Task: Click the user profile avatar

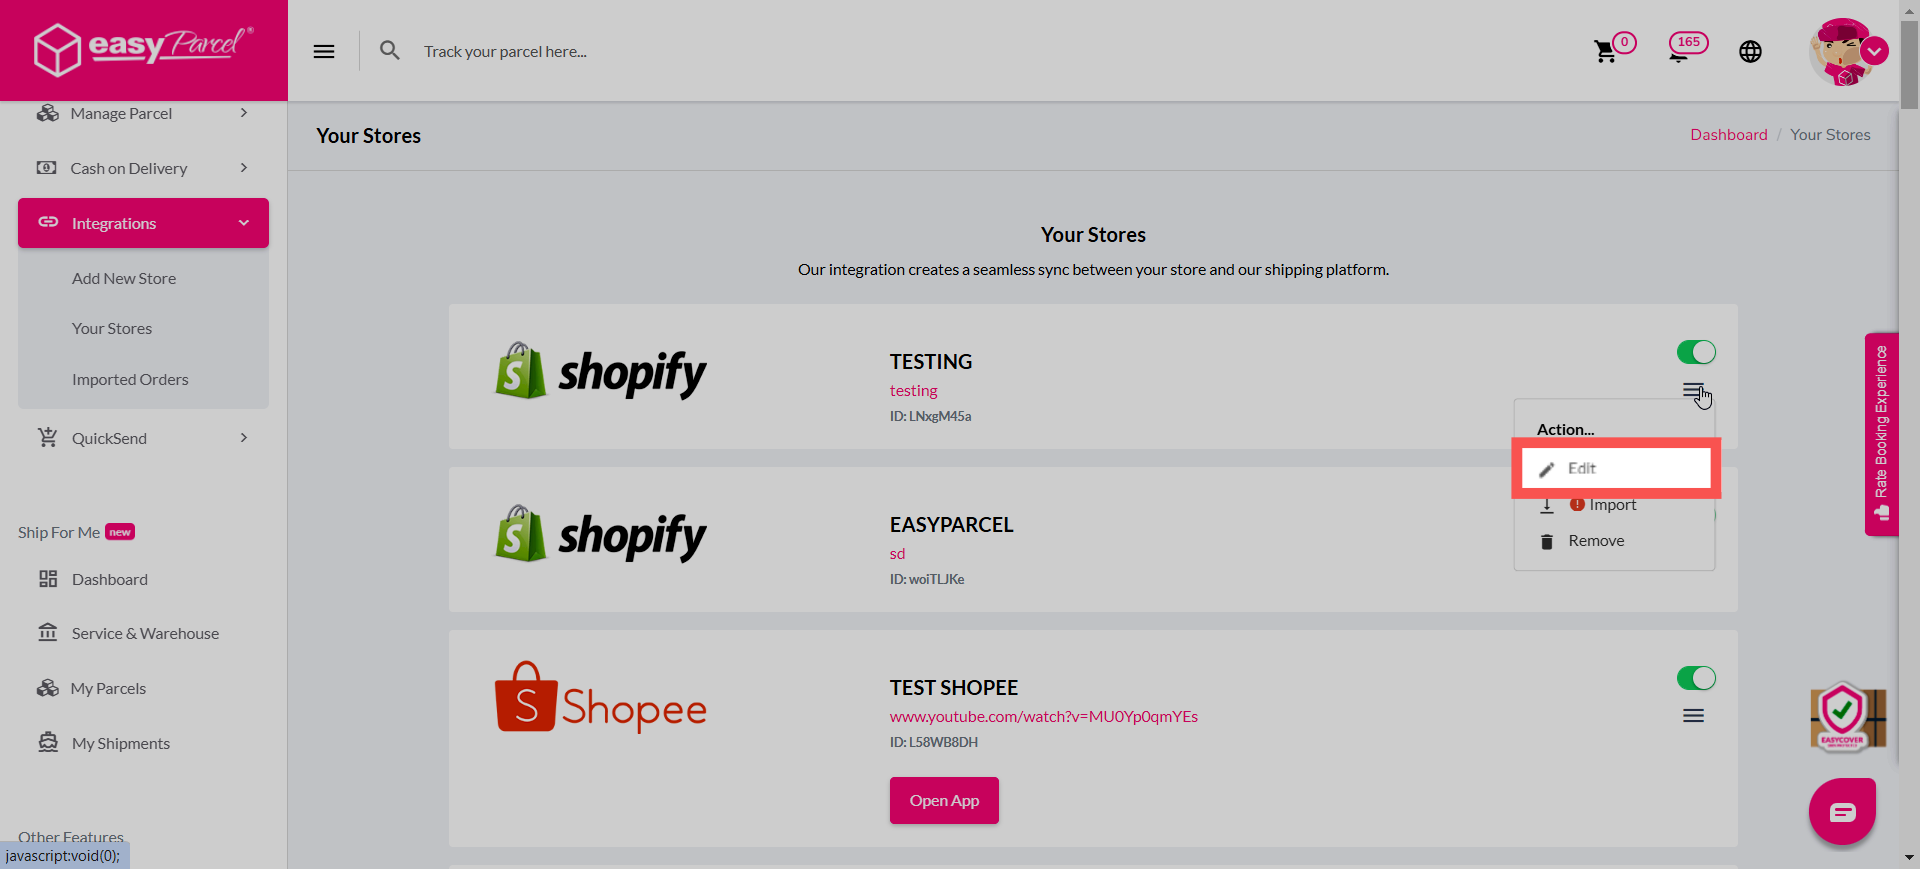Action: [x=1840, y=51]
